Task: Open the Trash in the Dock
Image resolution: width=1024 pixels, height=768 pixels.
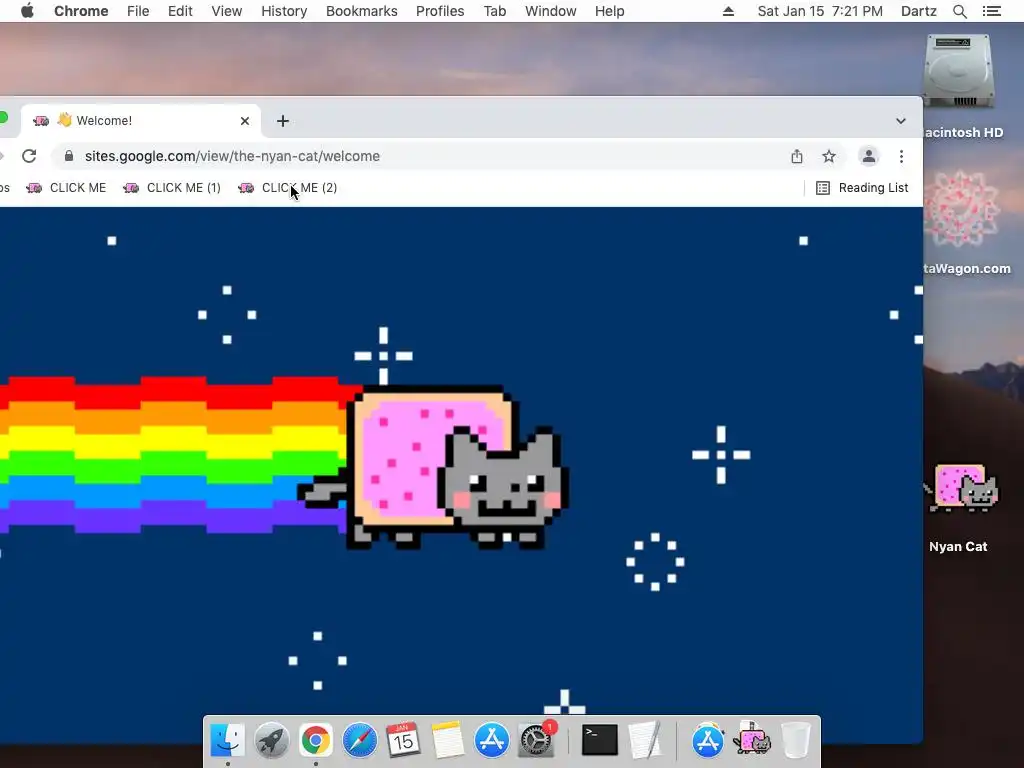Action: pyautogui.click(x=795, y=741)
